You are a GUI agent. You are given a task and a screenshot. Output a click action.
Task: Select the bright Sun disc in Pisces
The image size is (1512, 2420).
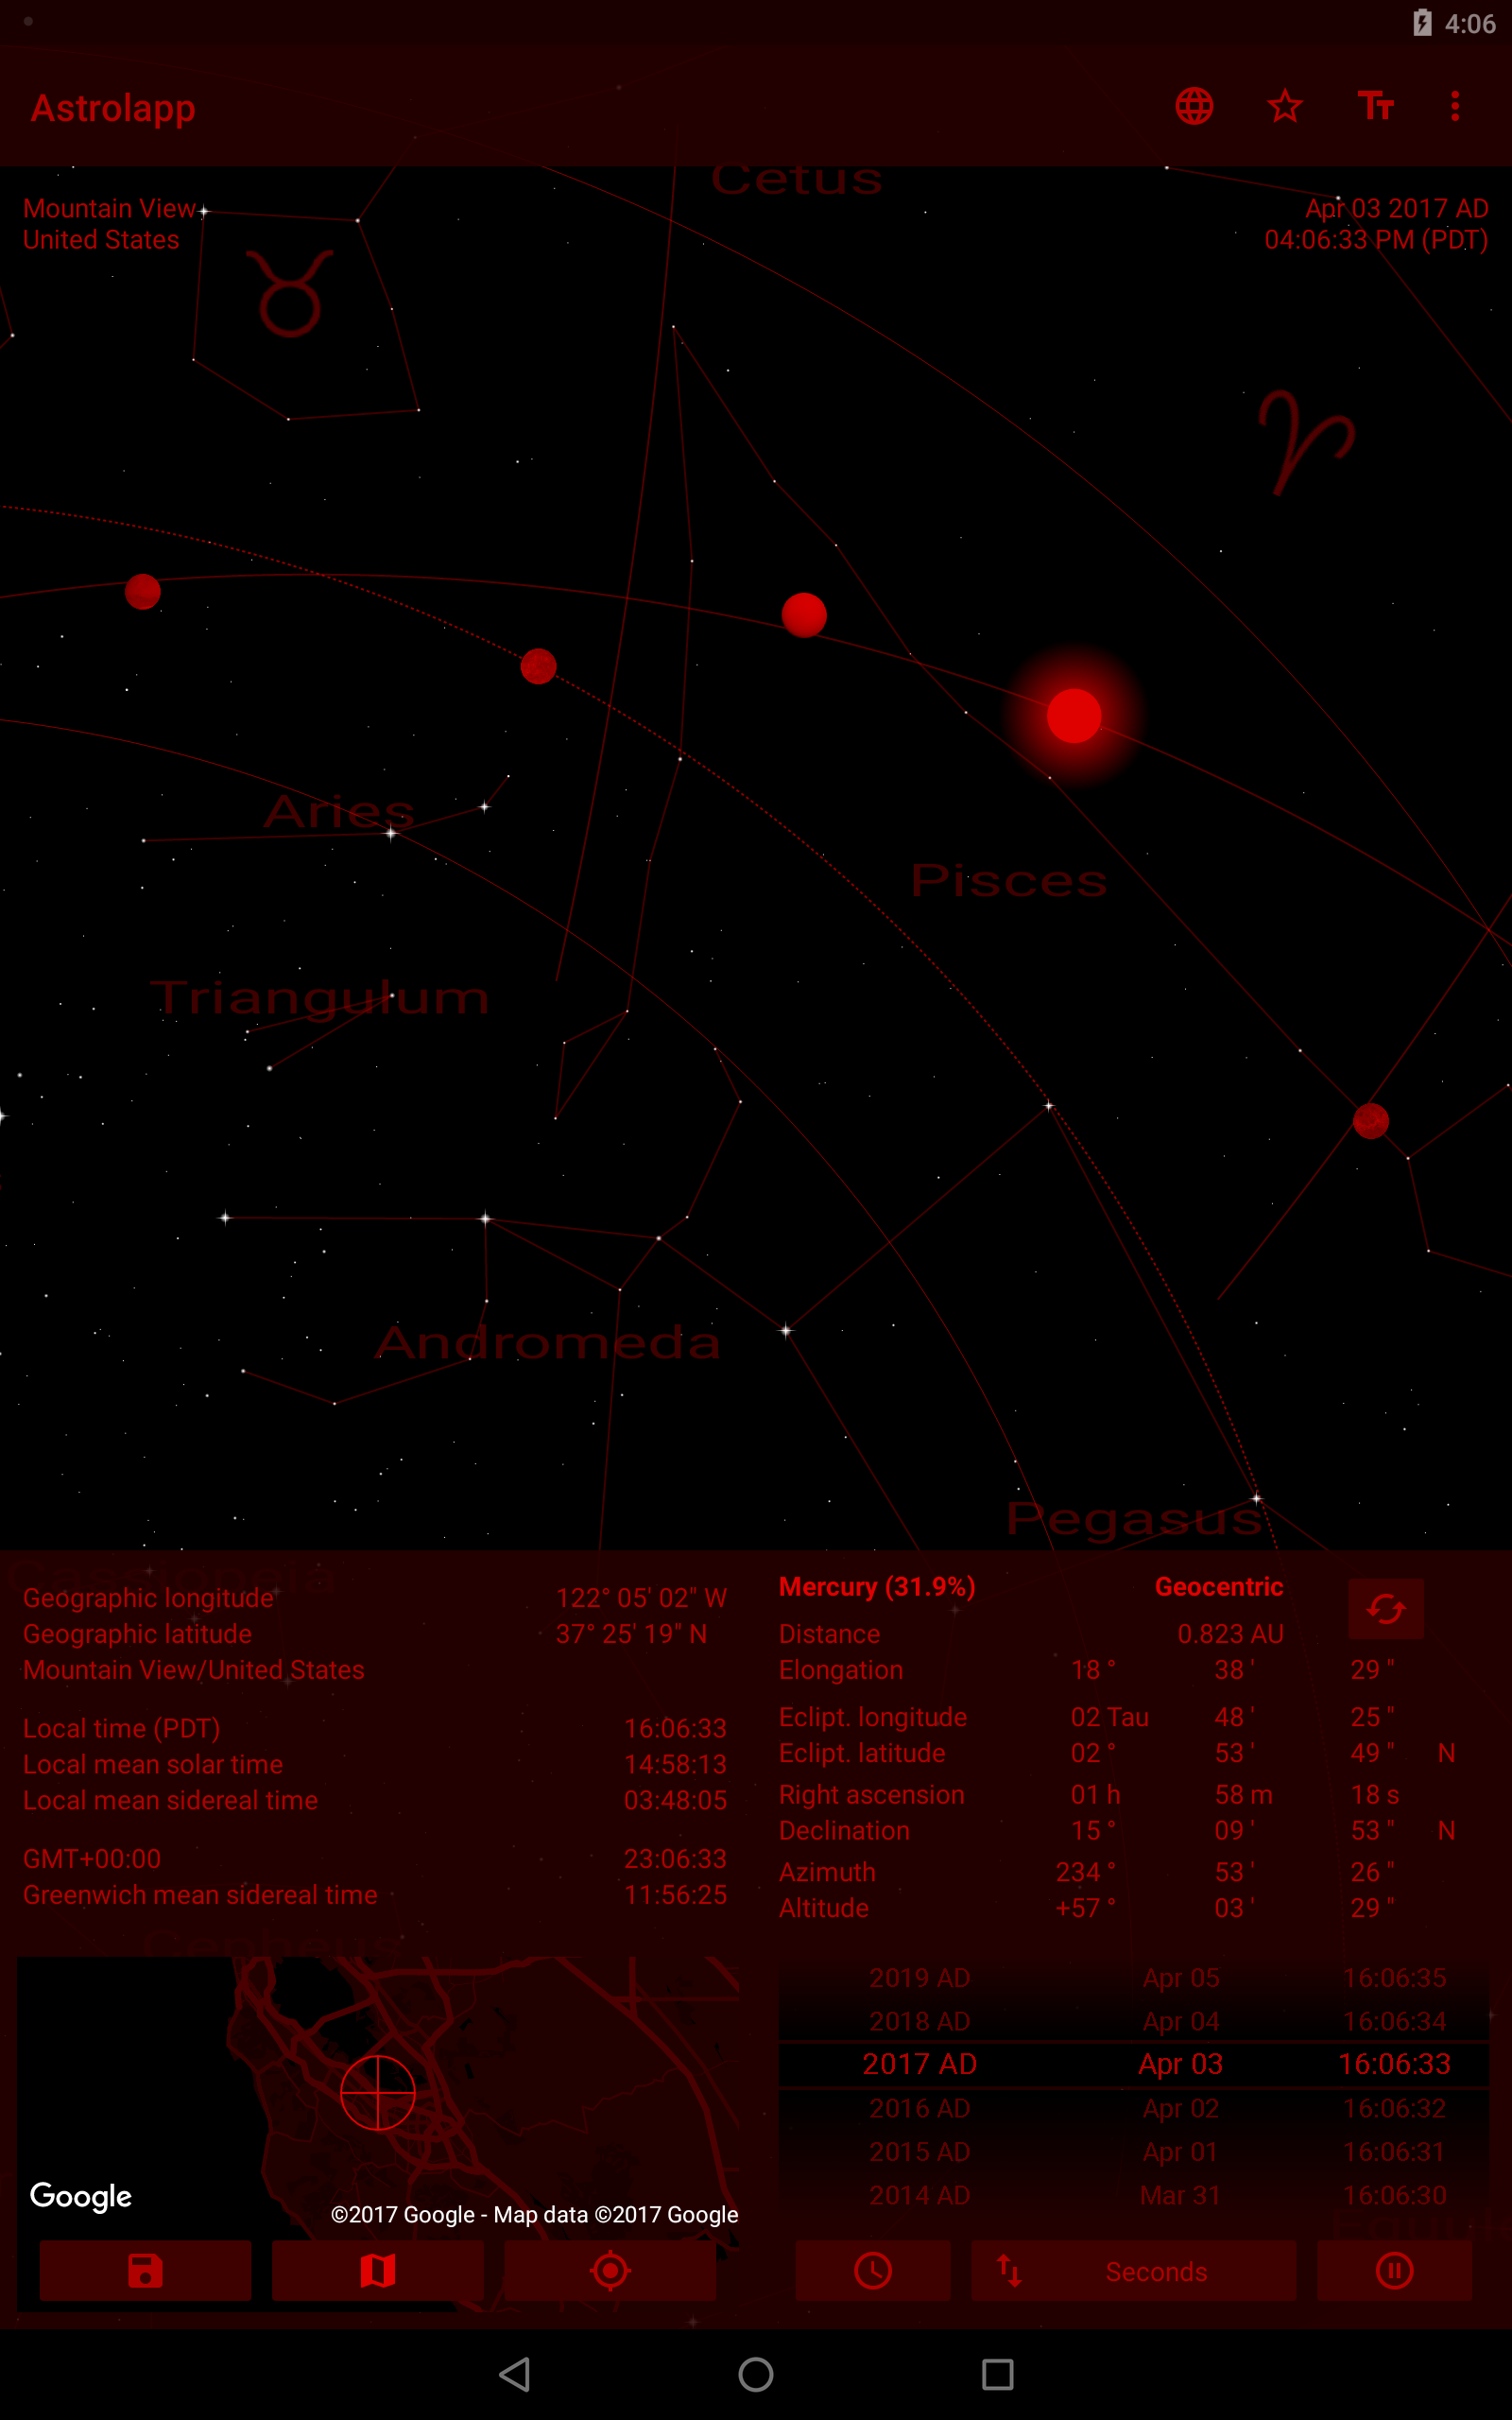(1074, 716)
